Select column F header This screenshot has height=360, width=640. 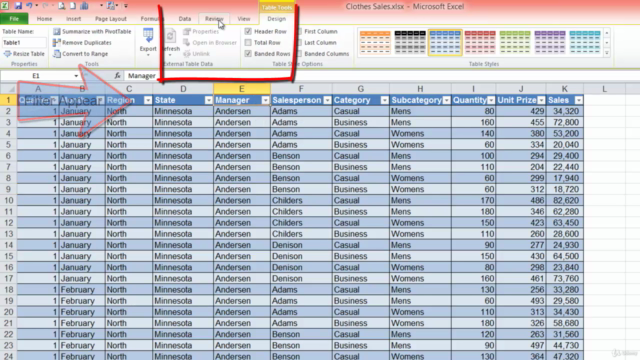301,89
